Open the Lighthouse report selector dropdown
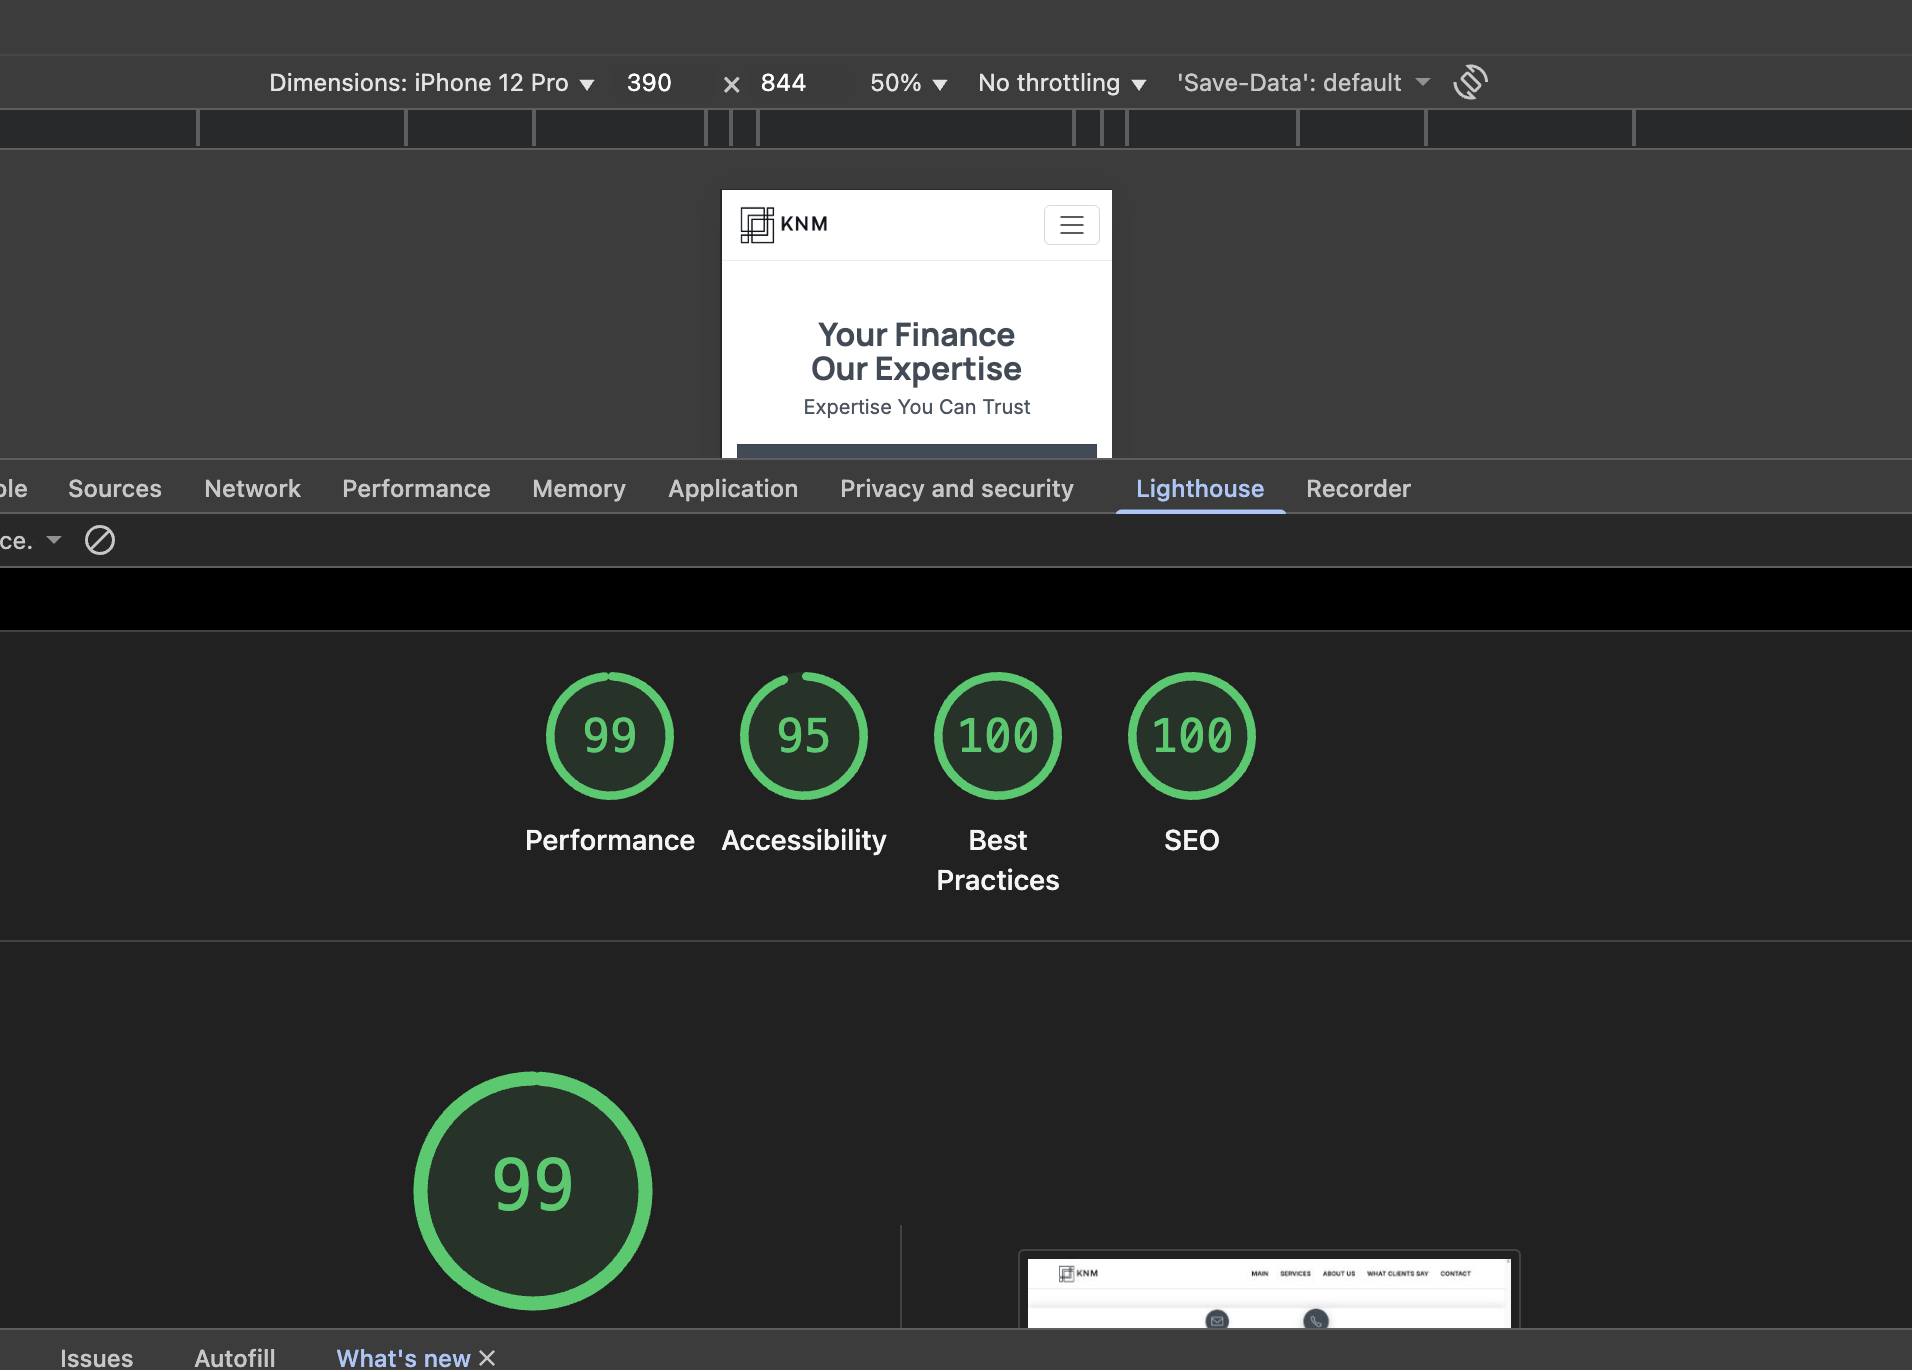The width and height of the screenshot is (1912, 1370). pos(32,540)
